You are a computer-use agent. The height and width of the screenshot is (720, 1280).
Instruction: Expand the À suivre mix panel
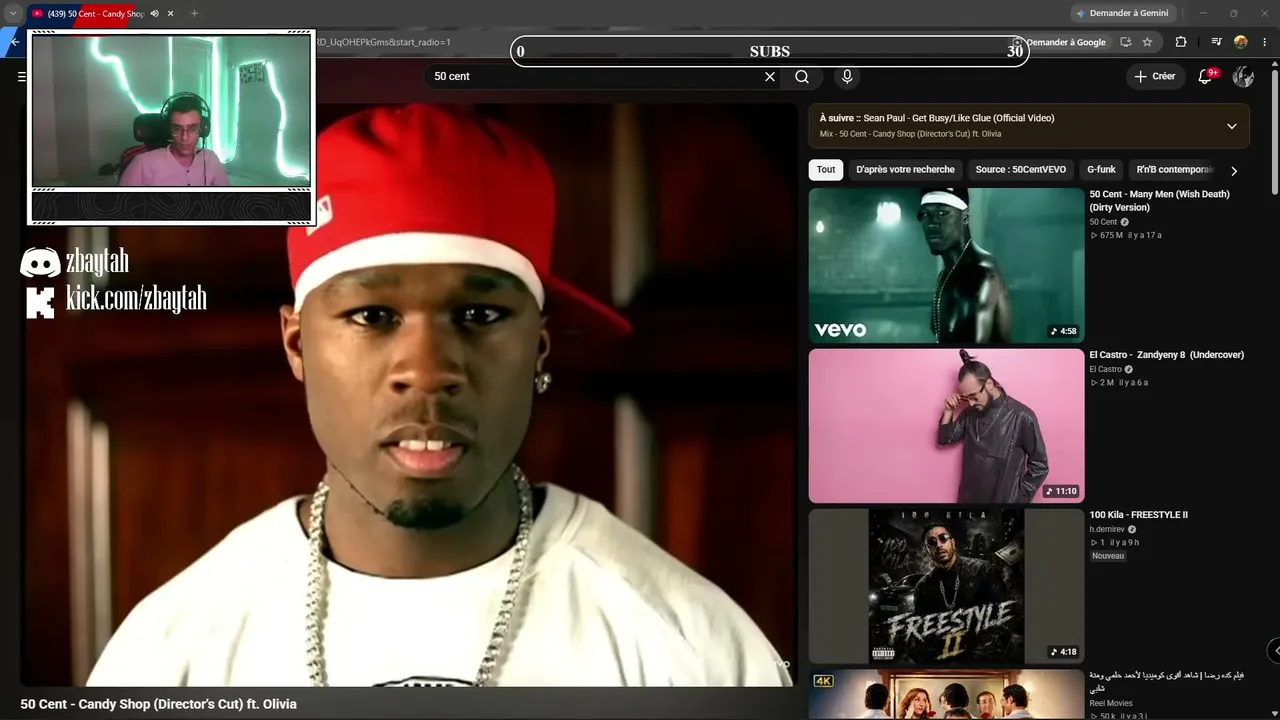point(1232,126)
